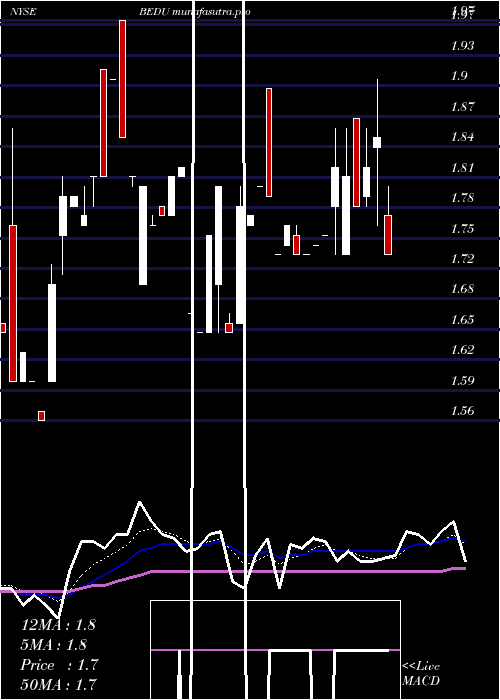Click the 1.9 price axis label
This screenshot has width=500, height=700.
(x=459, y=76)
